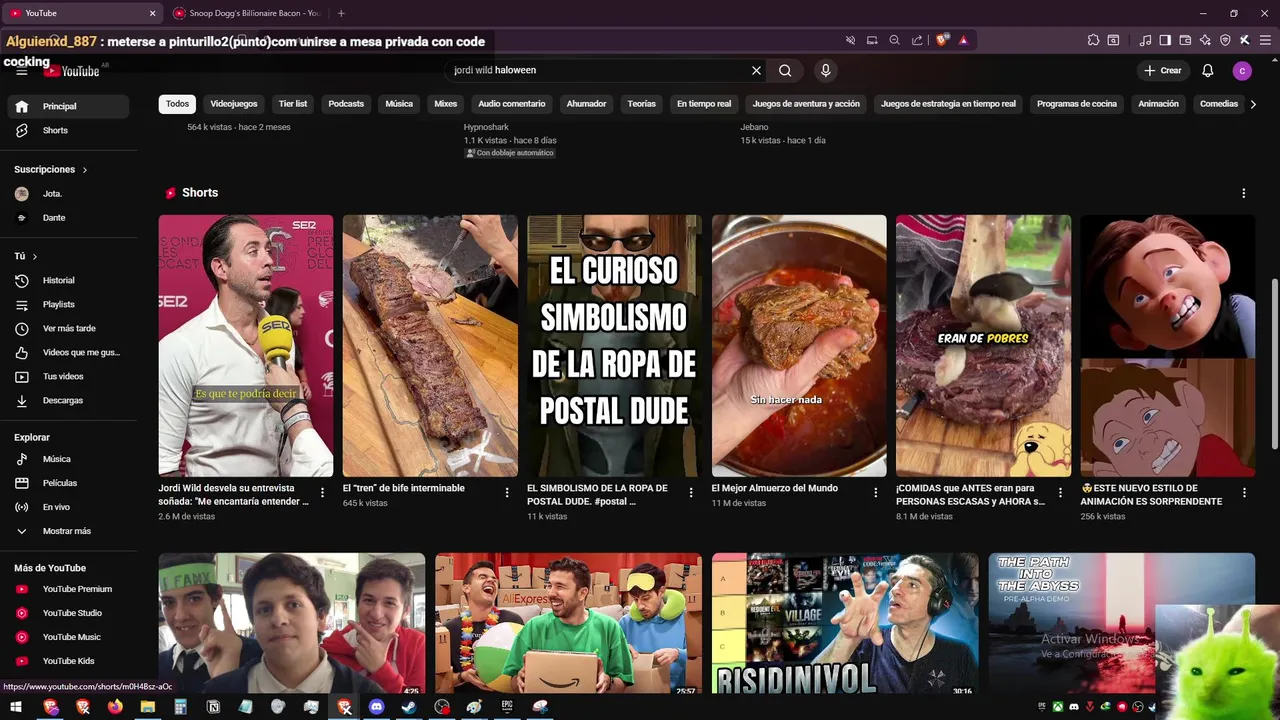Expand the Suscripciones section
Screen dimensions: 1280x720
(51, 170)
